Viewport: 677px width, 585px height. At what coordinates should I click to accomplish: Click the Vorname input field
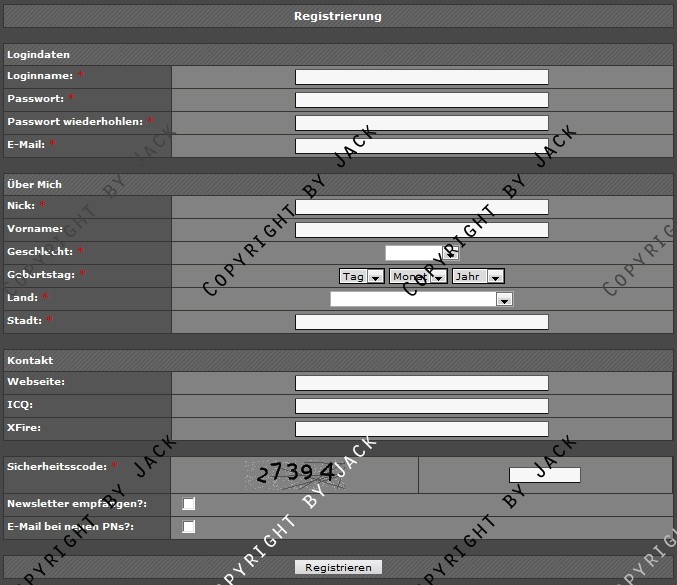tap(421, 230)
